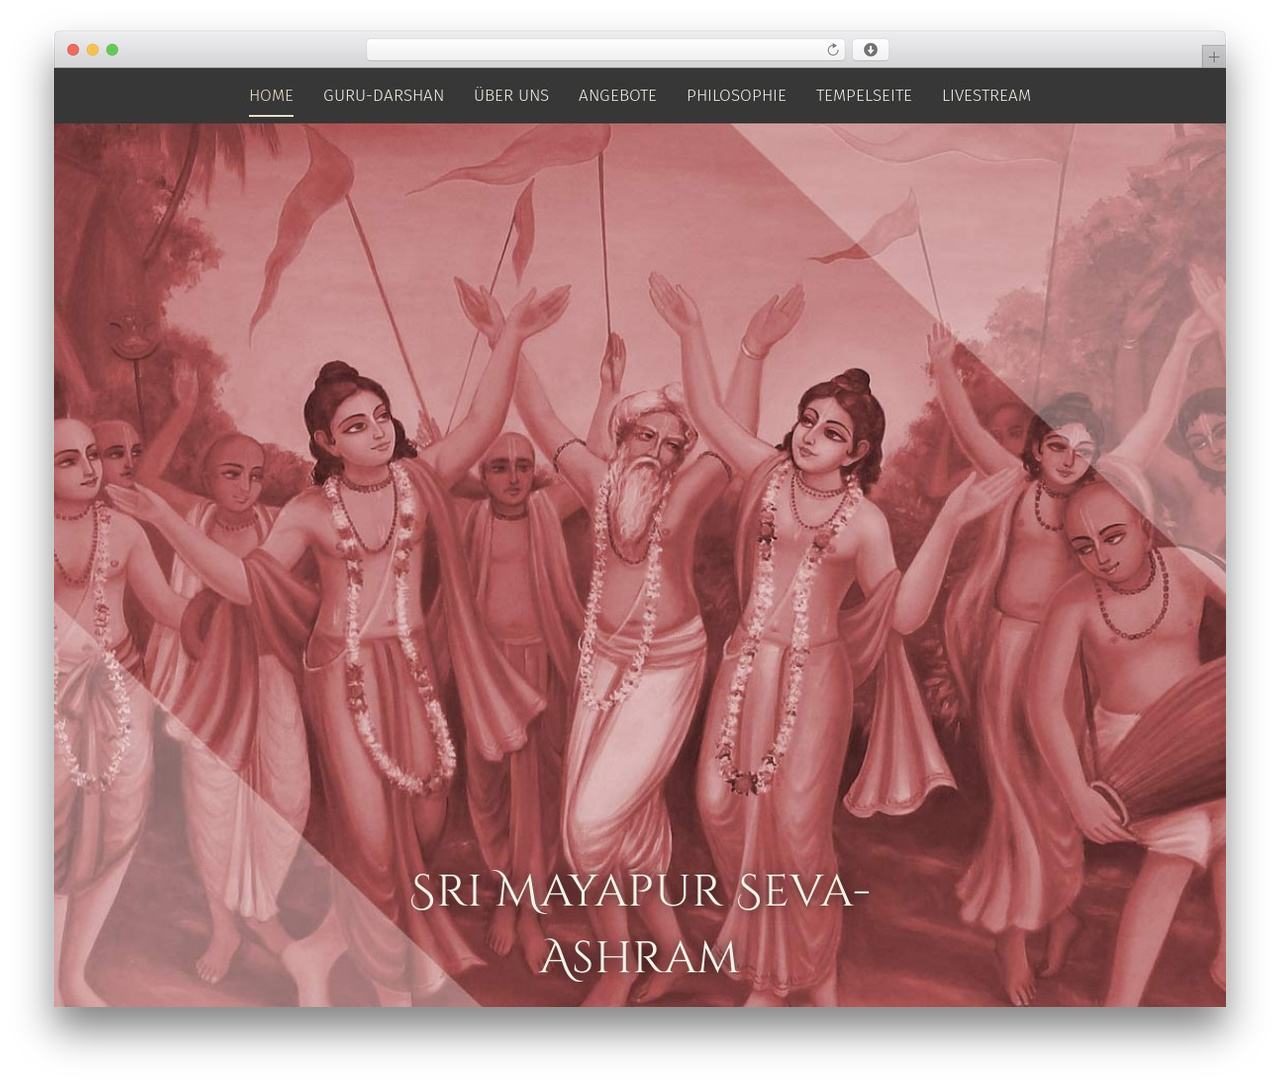Open the PHILOSOPHIE menu link
This screenshot has height=1084, width=1280.
pyautogui.click(x=736, y=95)
